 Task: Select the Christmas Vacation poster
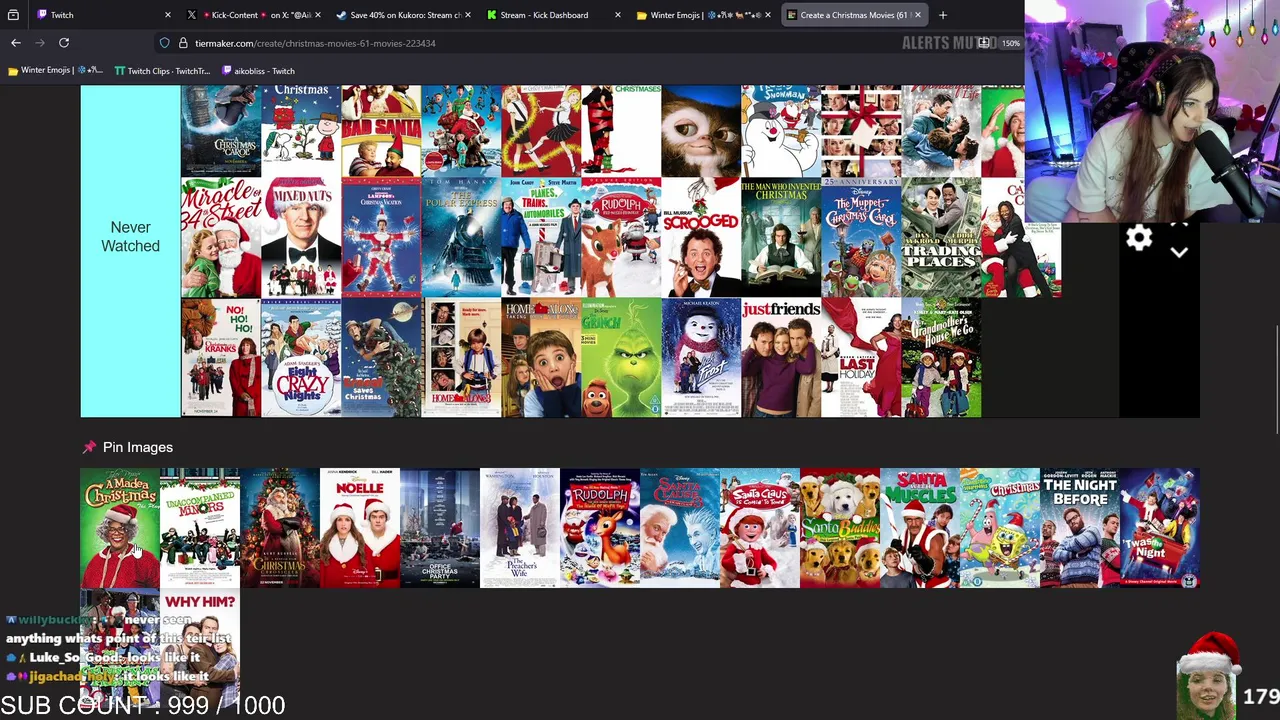(381, 237)
